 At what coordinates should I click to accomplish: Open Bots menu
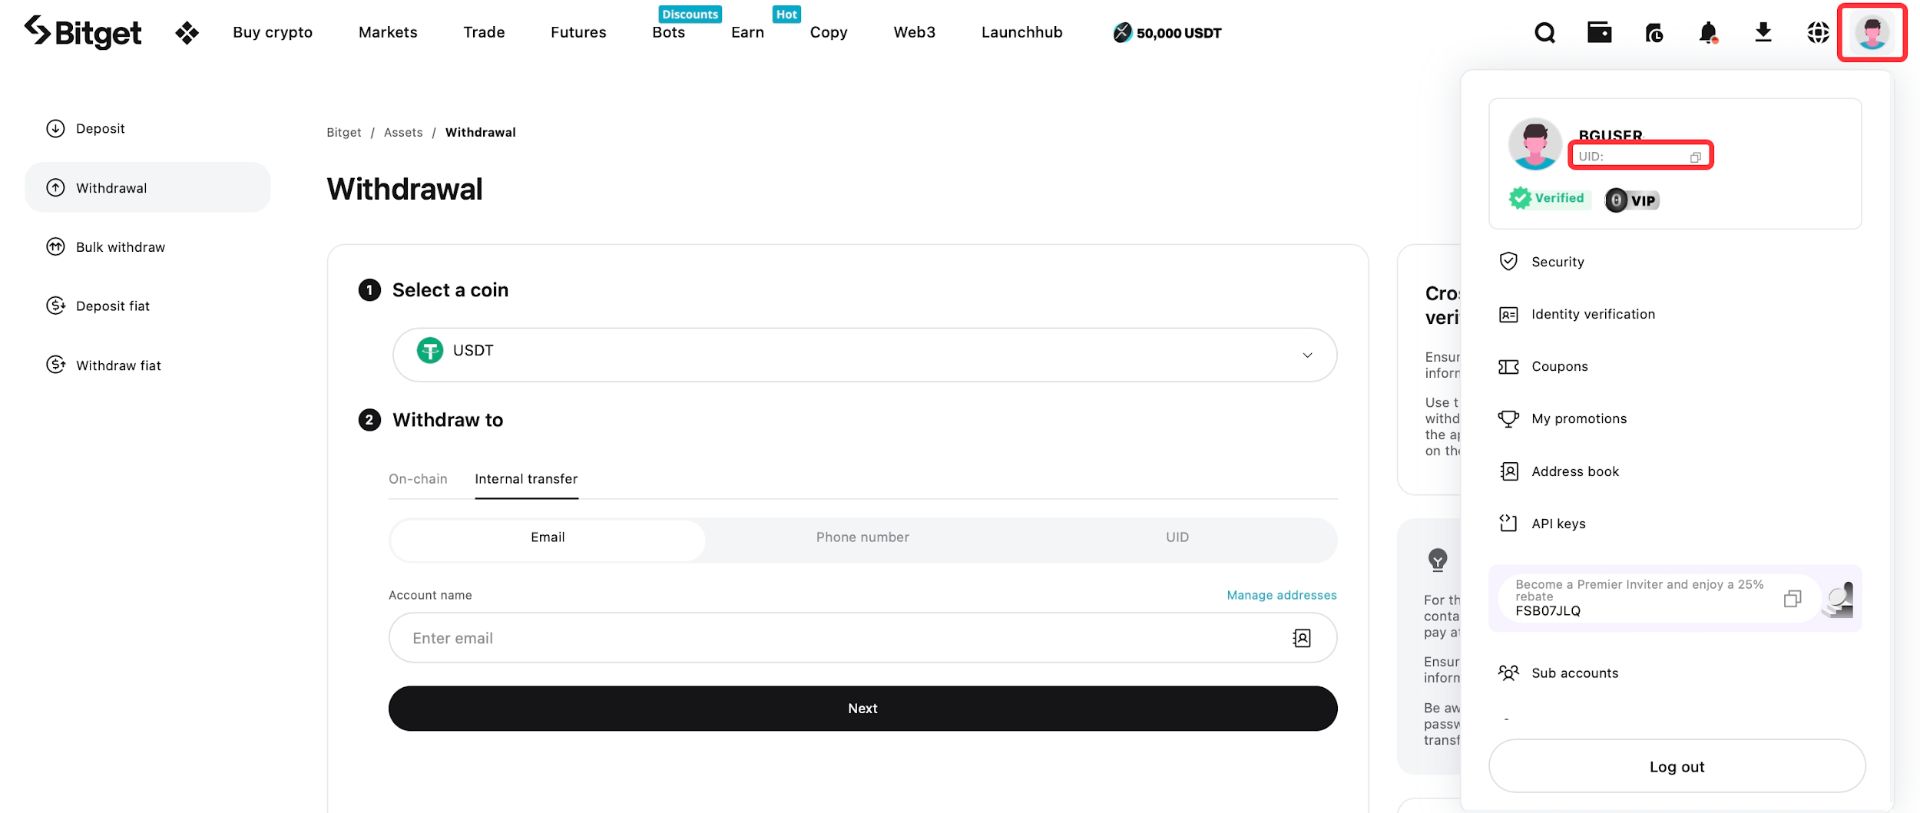point(668,32)
